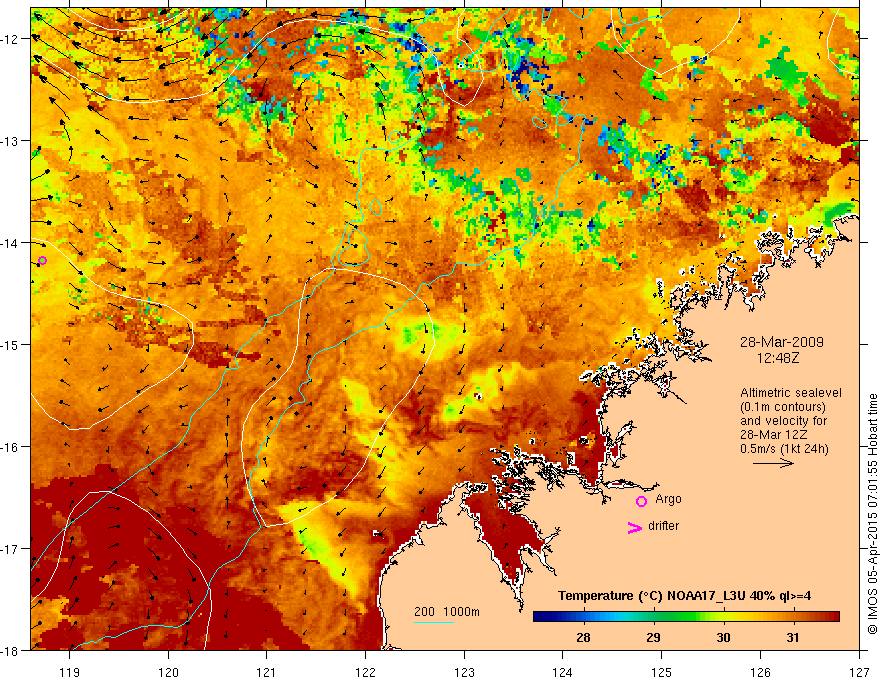Click the temperature color bar at 30
The width and height of the screenshot is (880, 680).
tap(723, 617)
